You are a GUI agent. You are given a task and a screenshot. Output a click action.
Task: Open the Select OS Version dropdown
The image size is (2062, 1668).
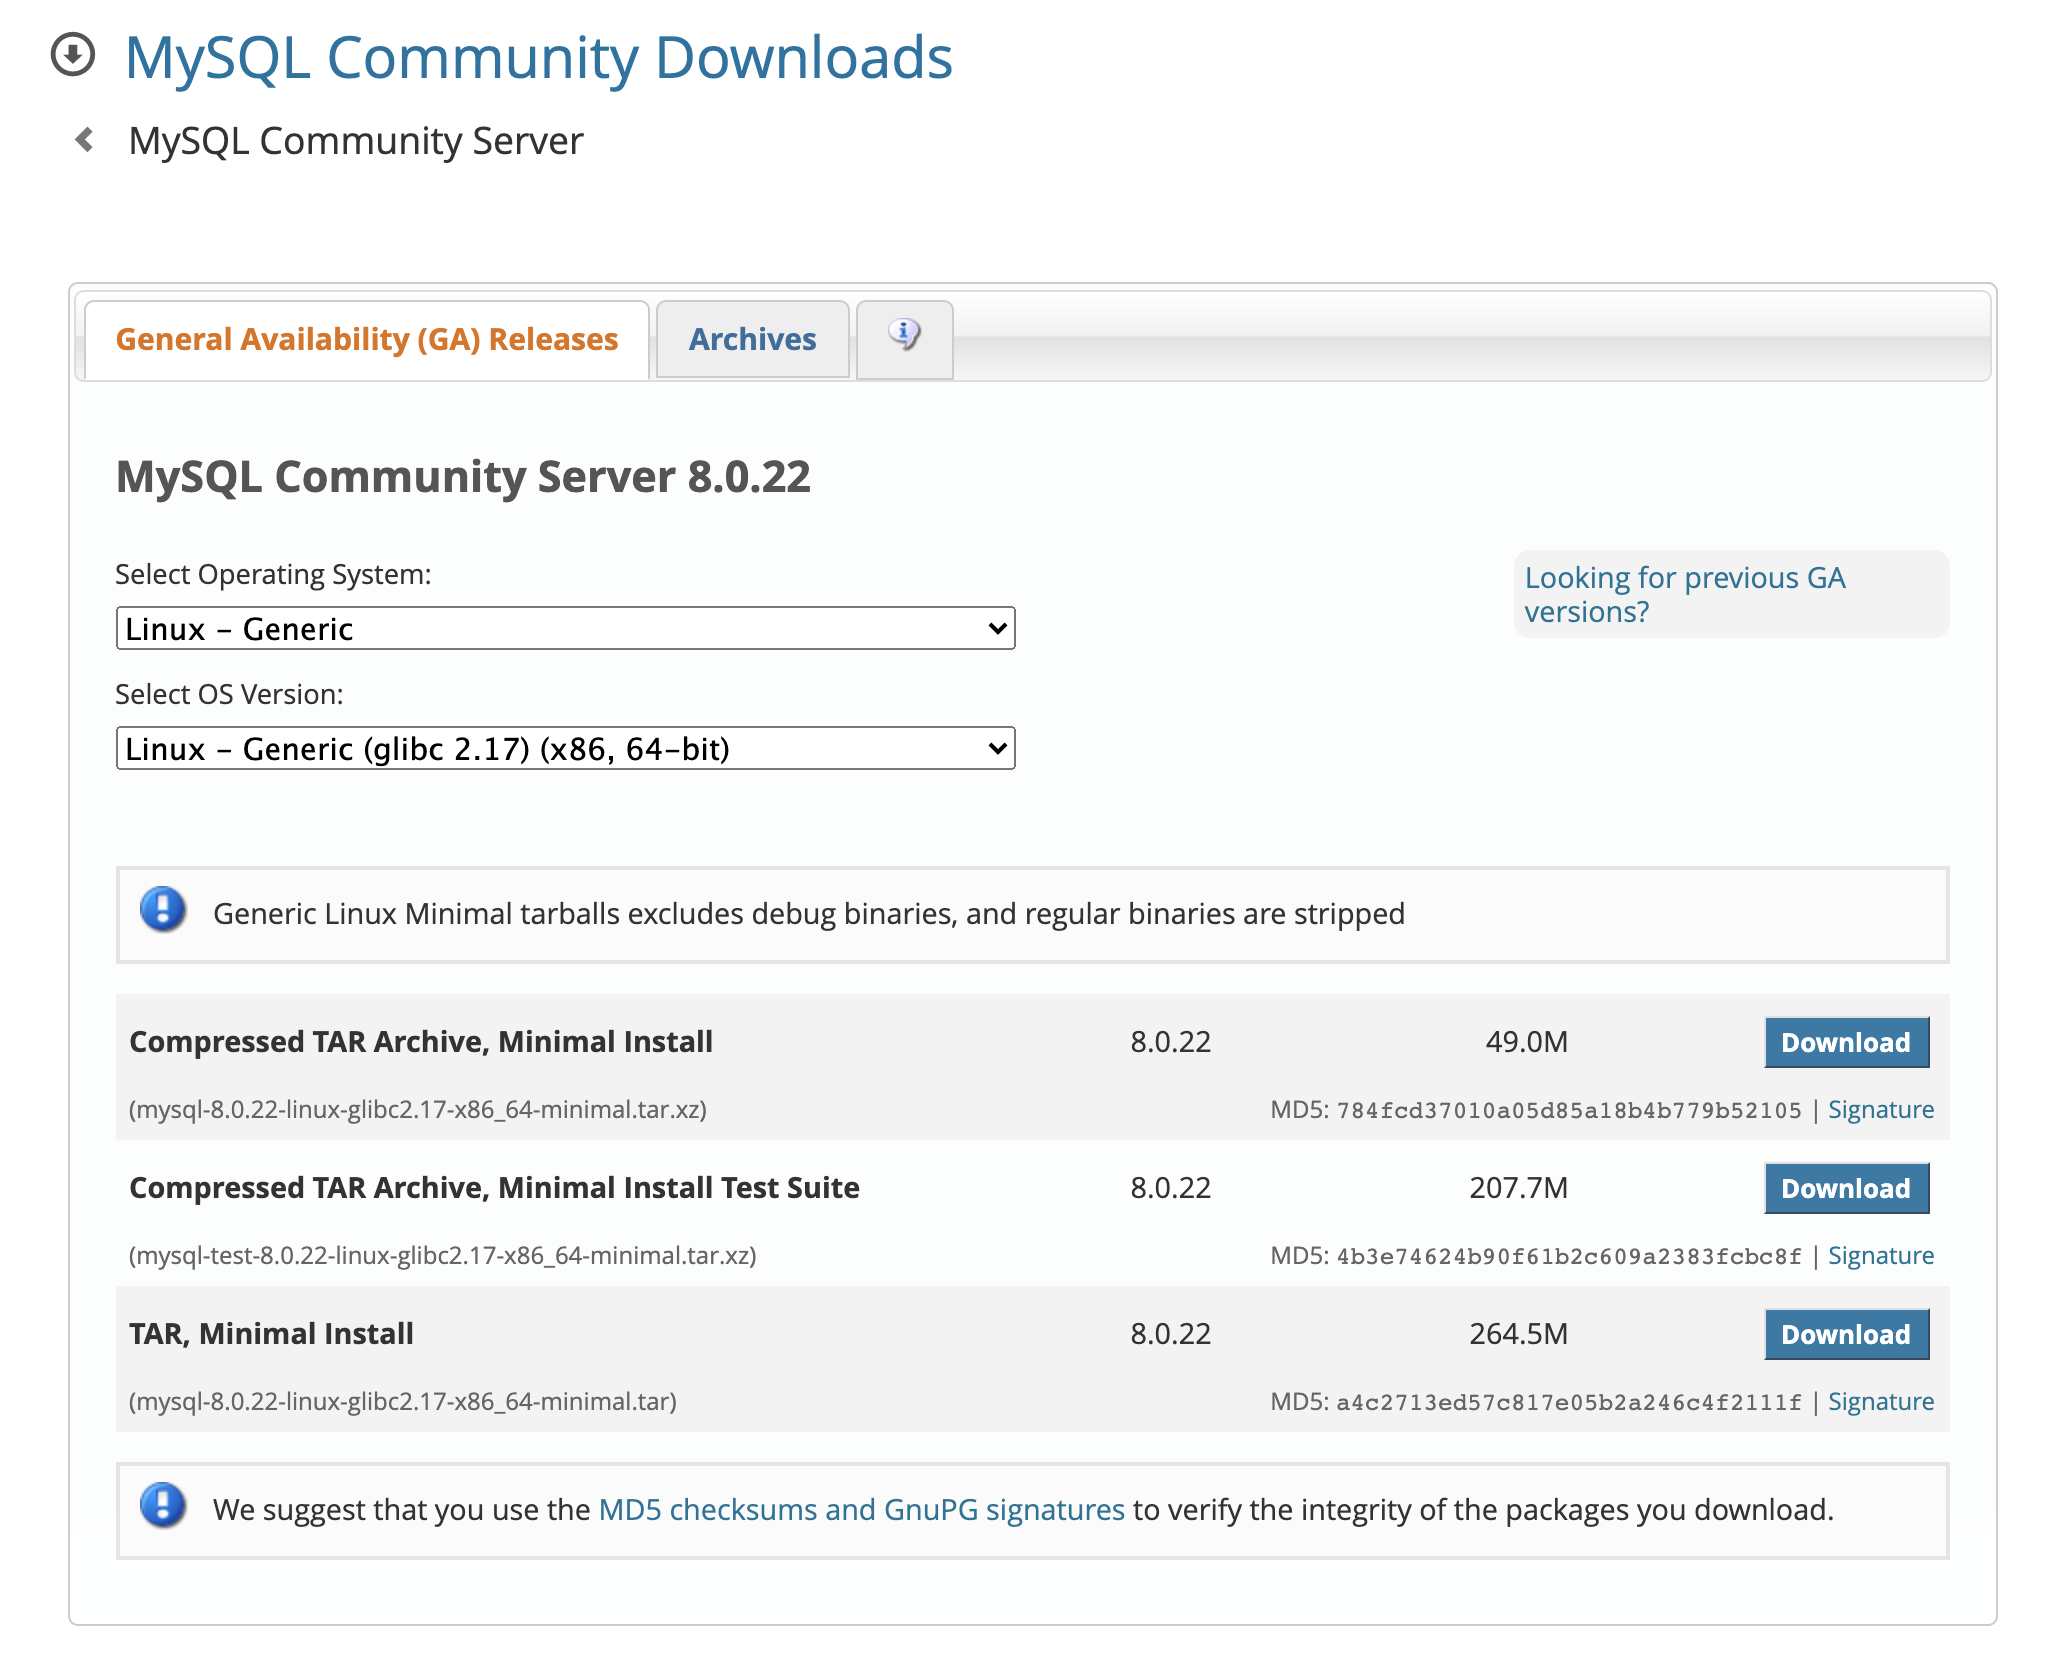click(565, 748)
